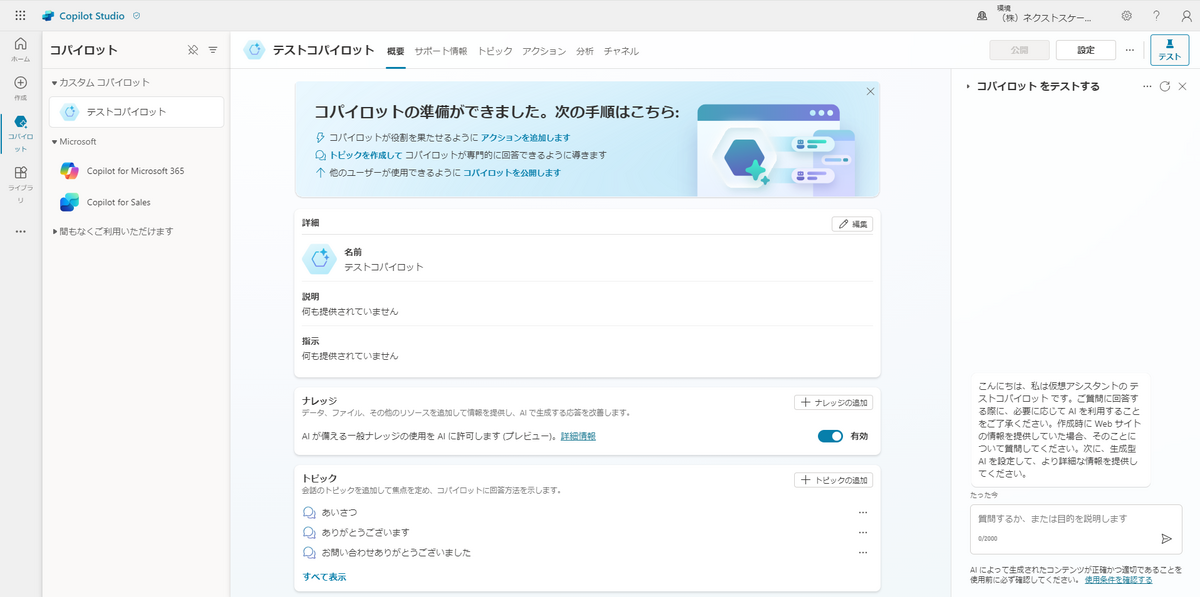Open ellipsis menu for あいさつ topic

pyautogui.click(x=862, y=512)
